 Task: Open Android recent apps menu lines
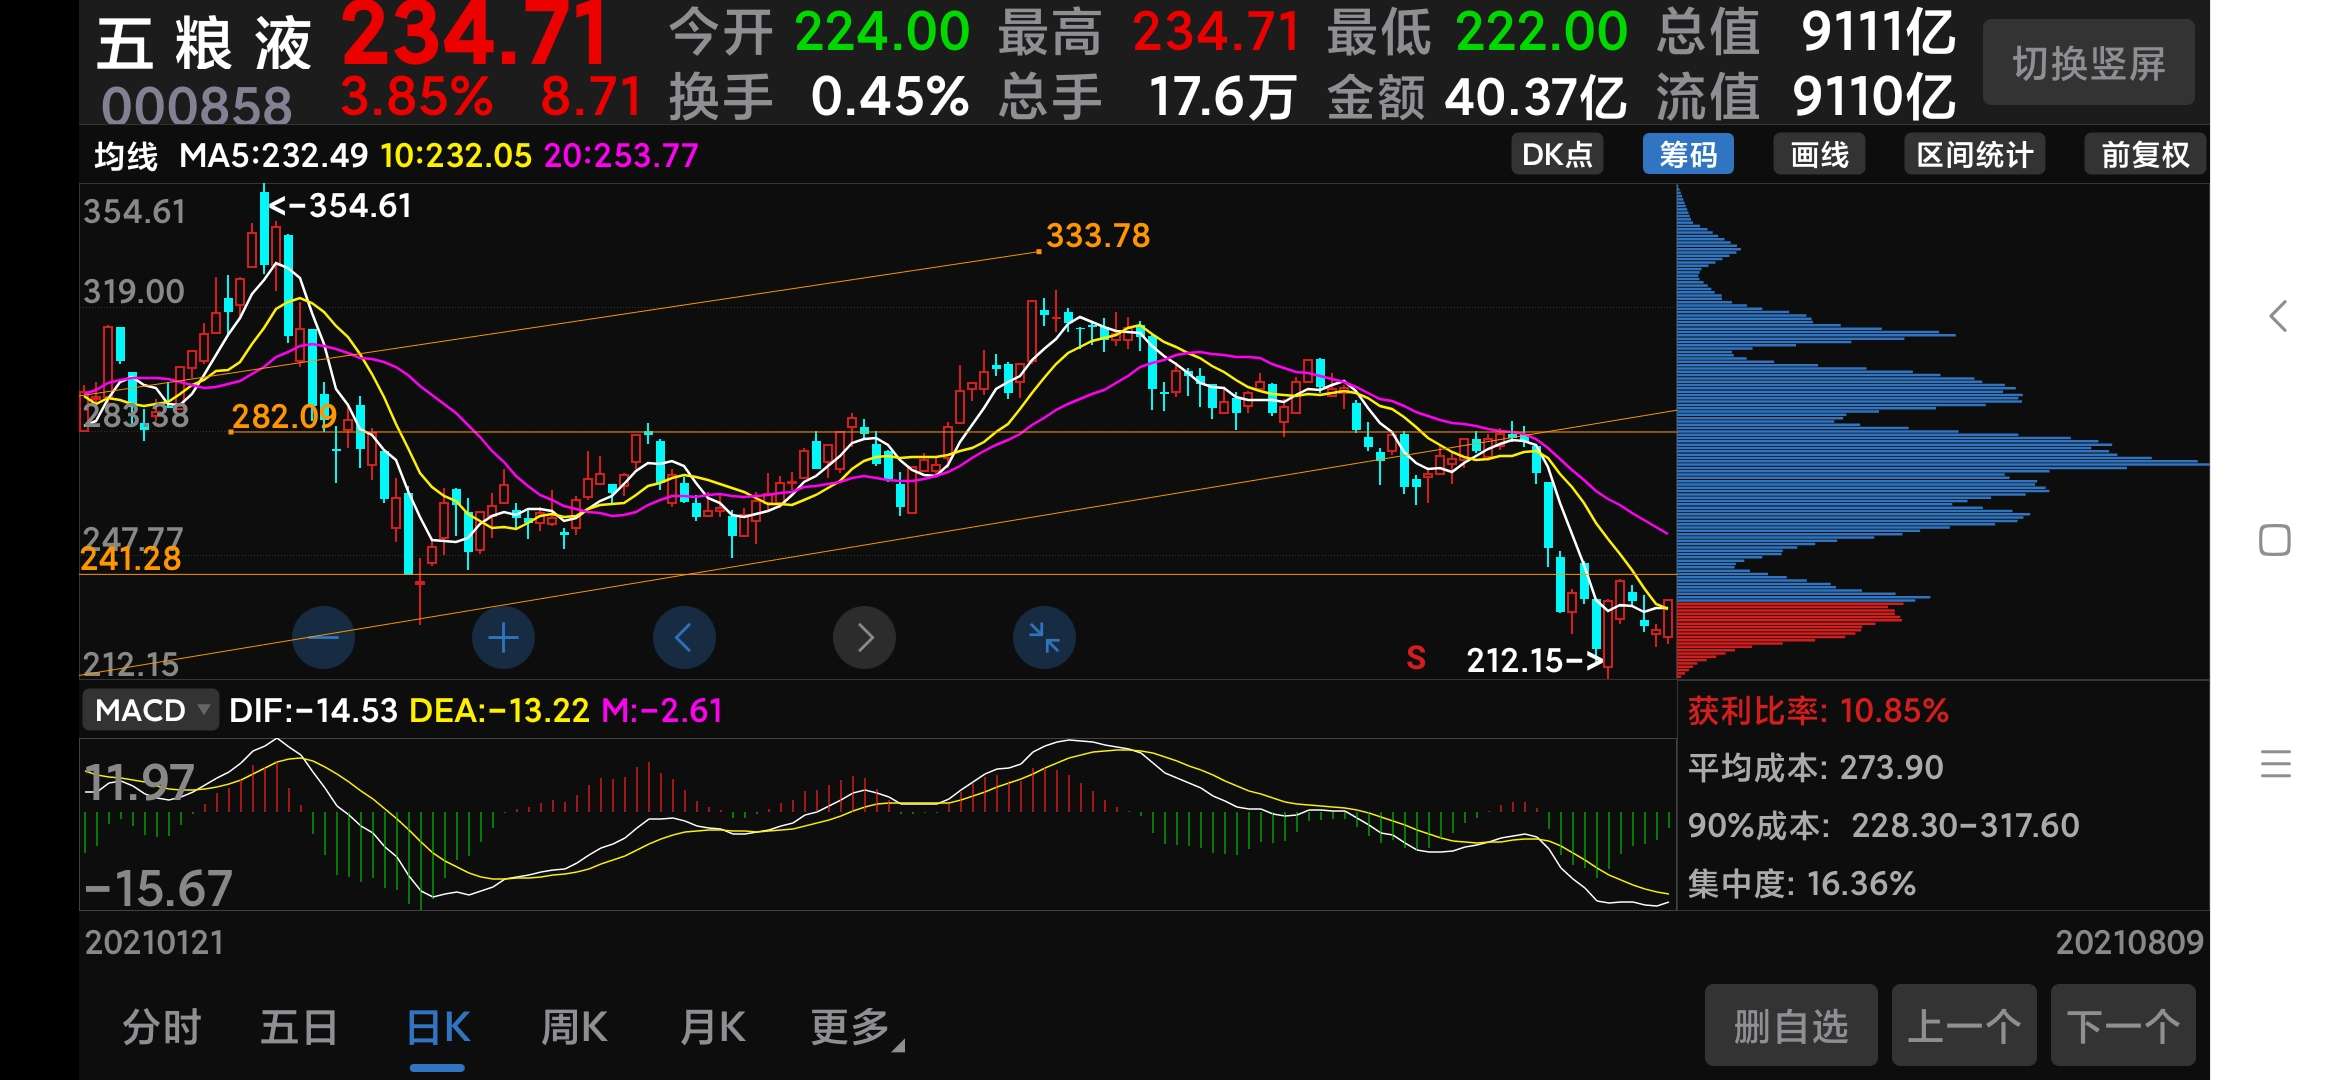(x=2275, y=764)
